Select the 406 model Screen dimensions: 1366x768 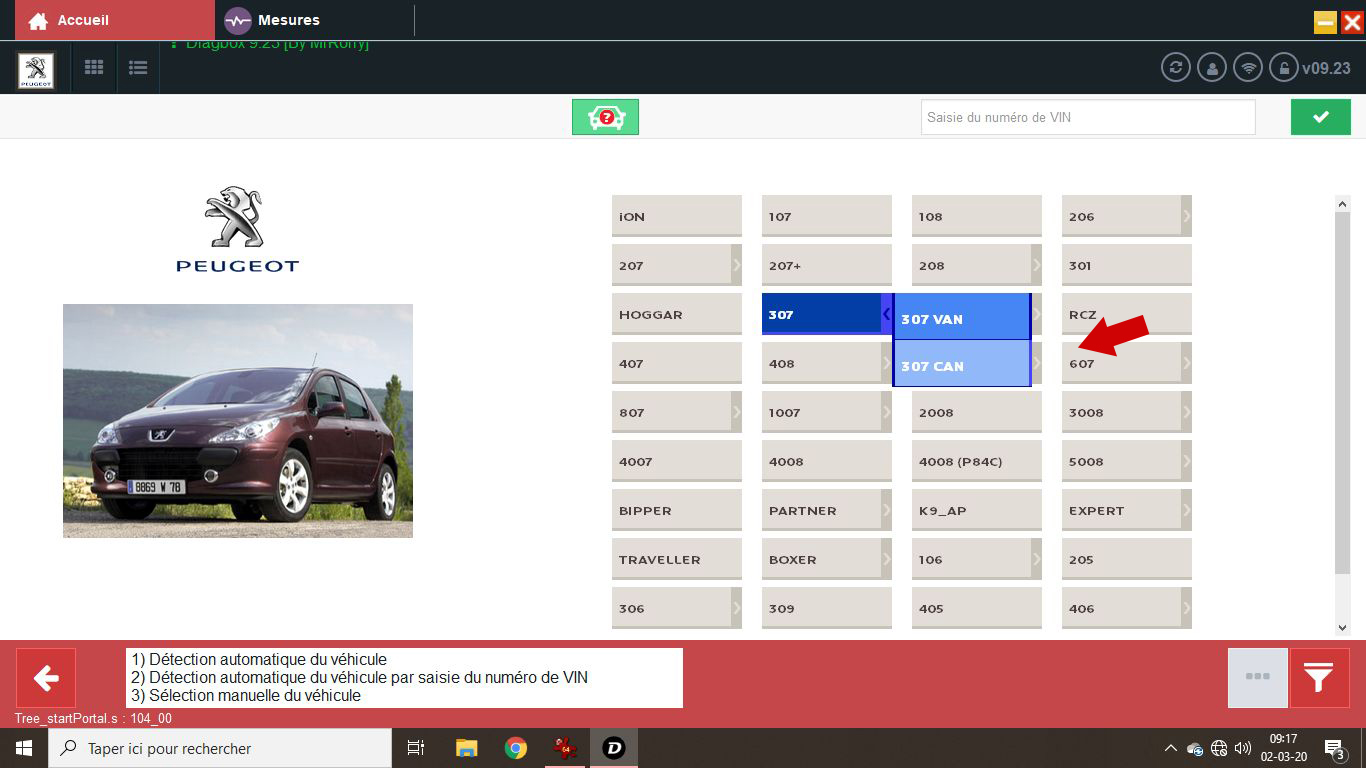pos(1121,608)
